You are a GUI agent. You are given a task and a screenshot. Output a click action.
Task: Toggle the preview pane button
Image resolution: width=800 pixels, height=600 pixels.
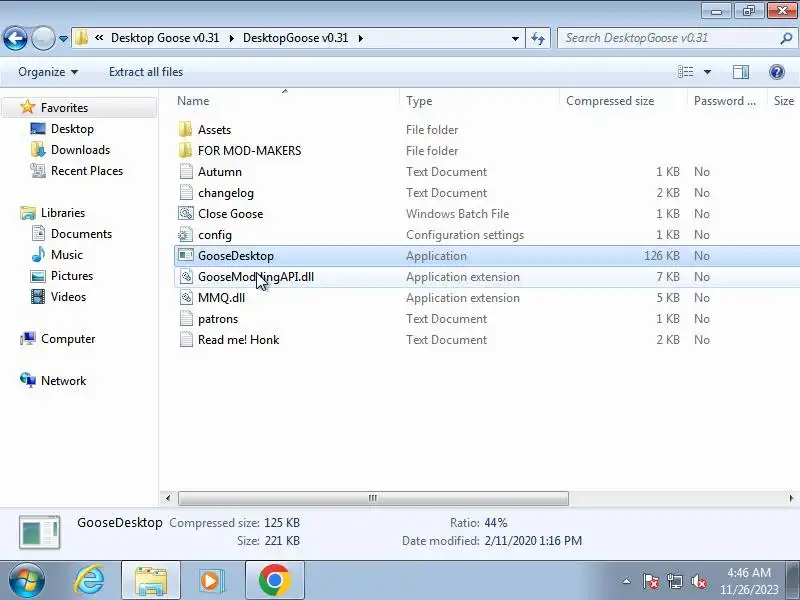coord(741,72)
